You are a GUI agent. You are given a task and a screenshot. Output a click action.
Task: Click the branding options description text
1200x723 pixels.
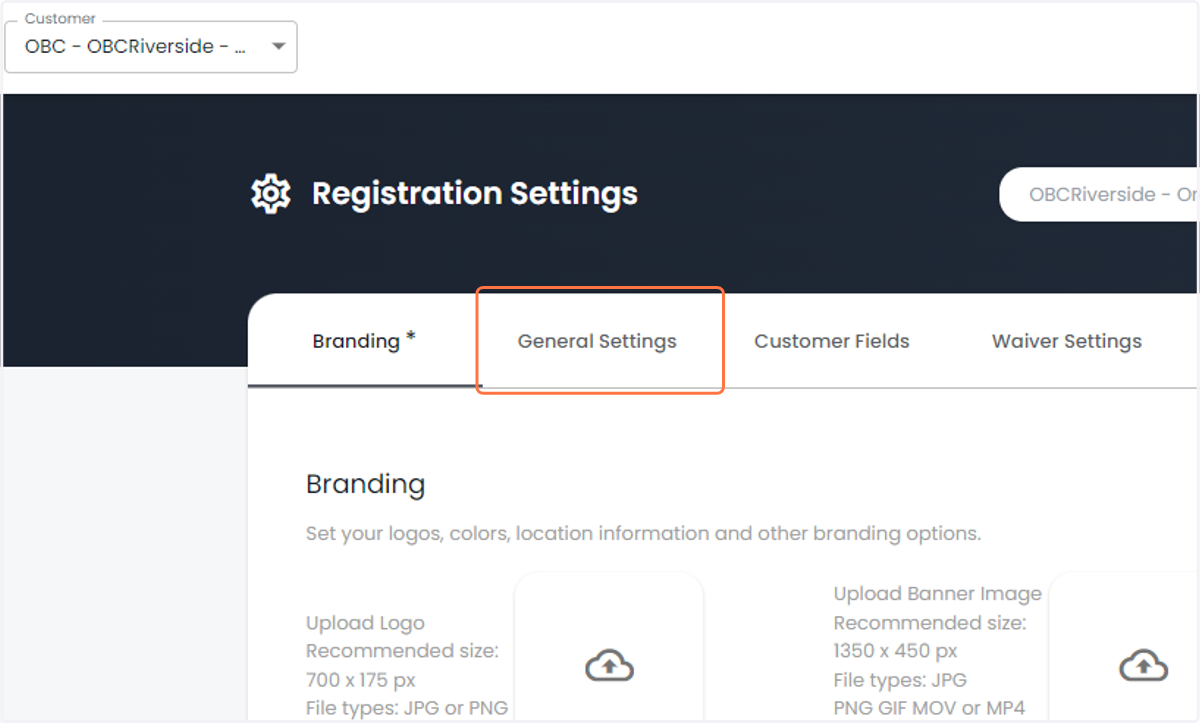pyautogui.click(x=643, y=533)
